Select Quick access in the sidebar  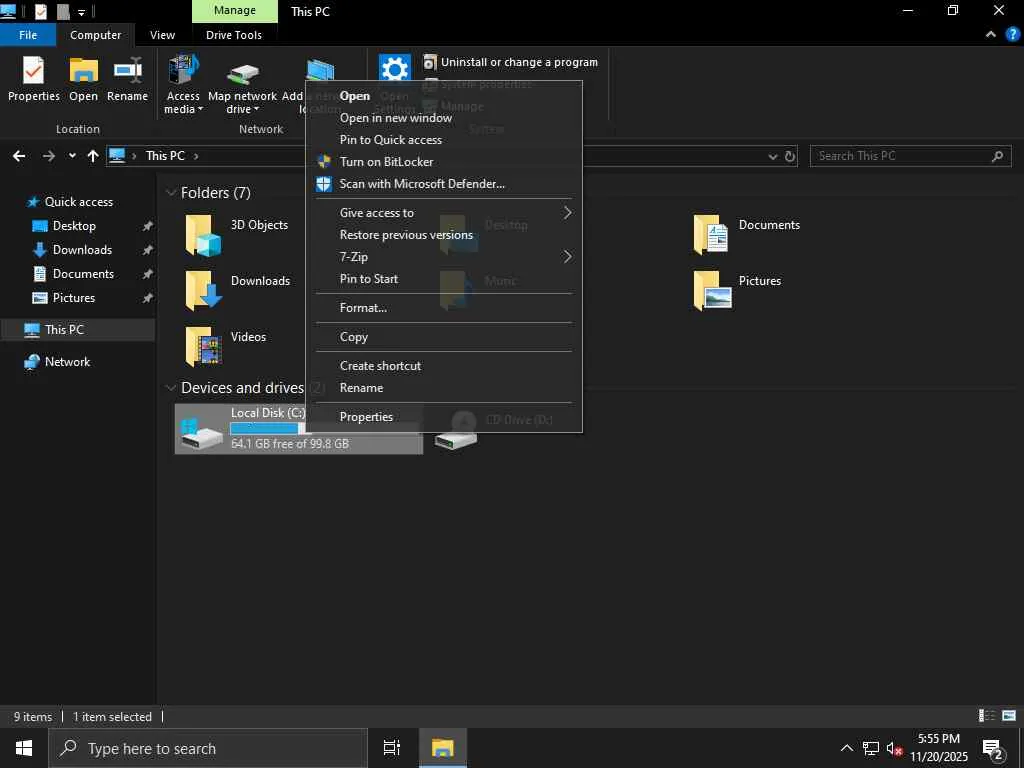point(78,202)
